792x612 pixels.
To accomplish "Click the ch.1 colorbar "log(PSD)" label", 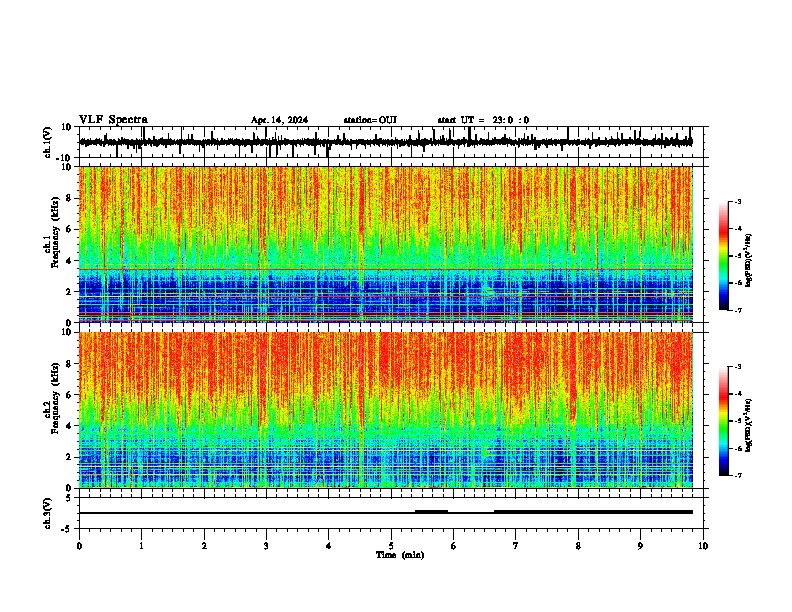I will 749,261.
